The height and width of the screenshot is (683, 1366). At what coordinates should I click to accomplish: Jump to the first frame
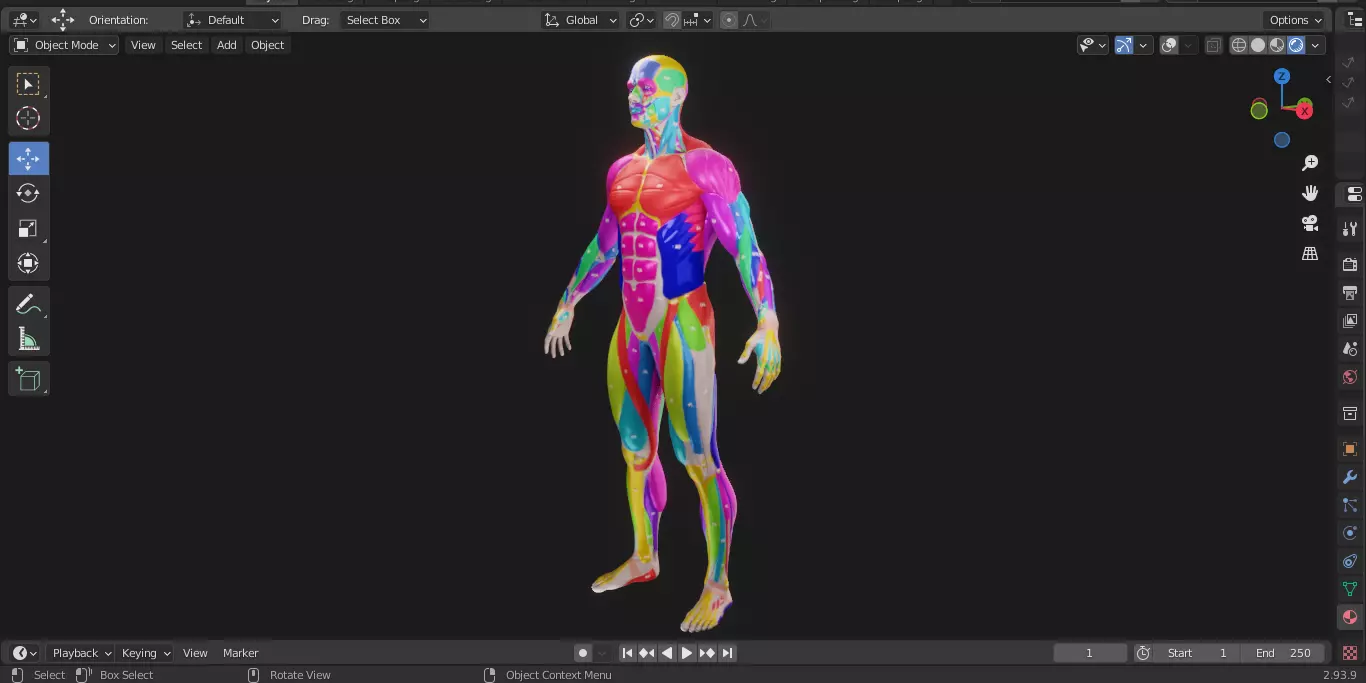tap(627, 653)
